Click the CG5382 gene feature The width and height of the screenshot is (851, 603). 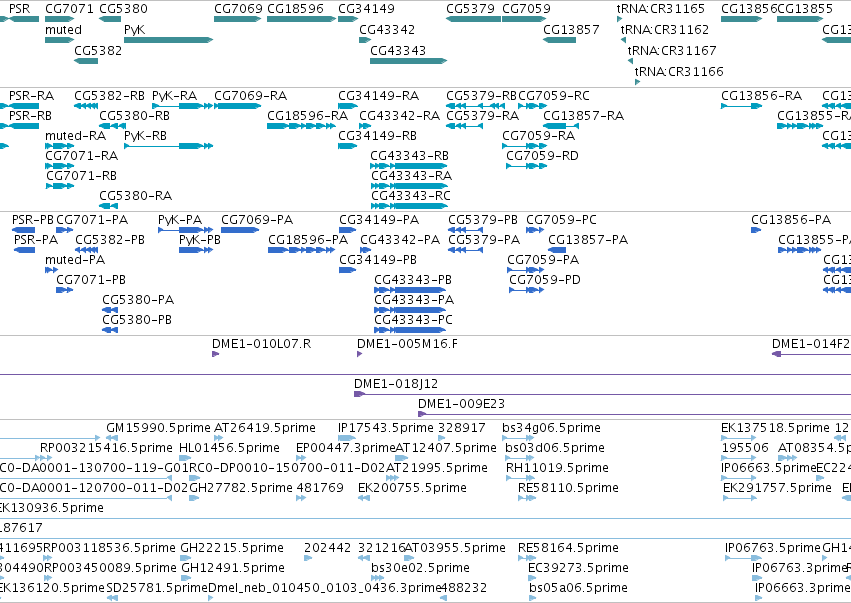pyautogui.click(x=86, y=61)
